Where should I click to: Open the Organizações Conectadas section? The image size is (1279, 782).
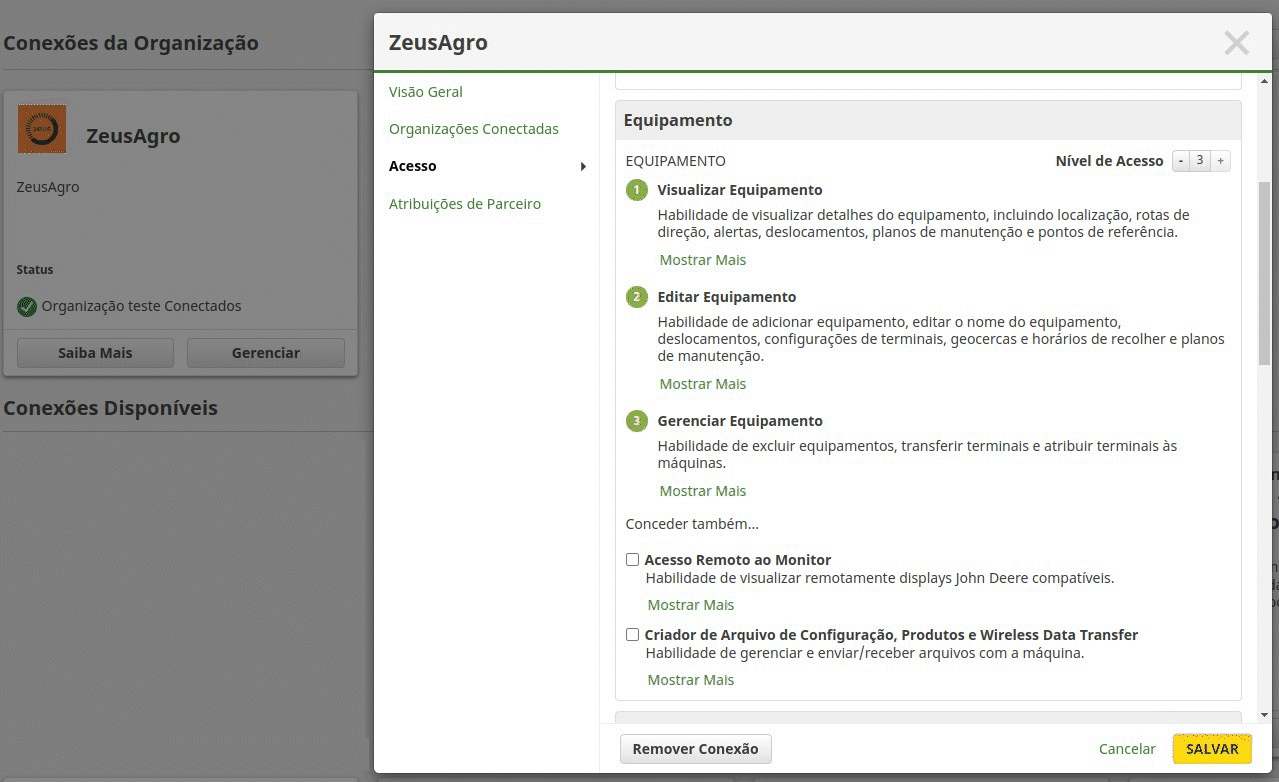(x=474, y=129)
